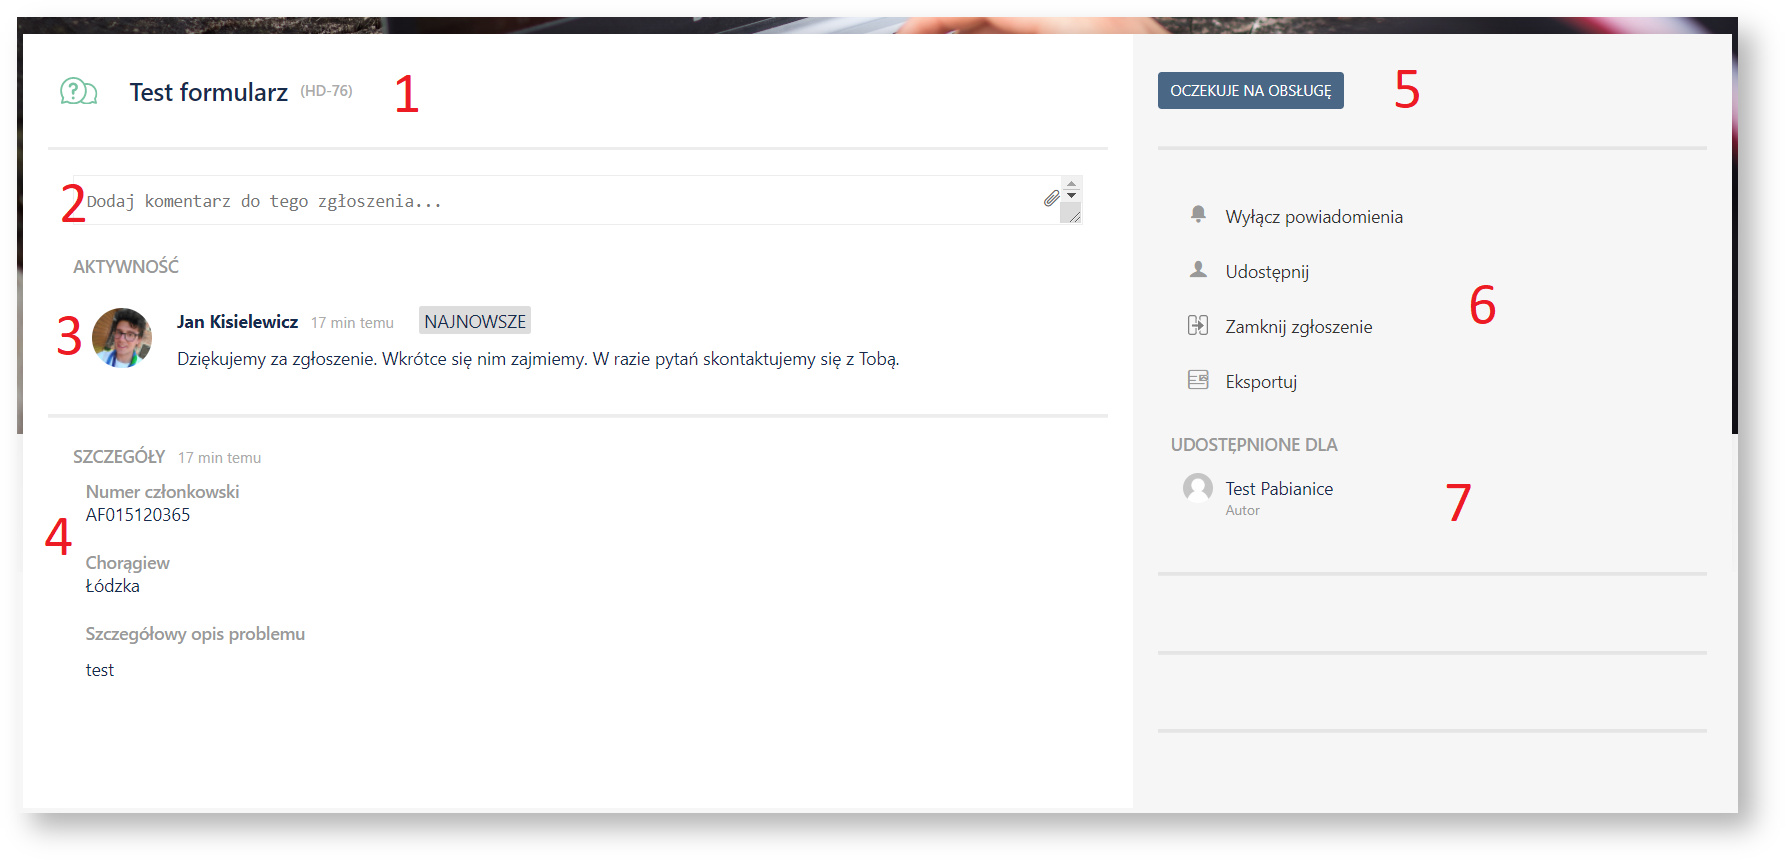The image size is (1786, 861).
Task: Click the help desk question bubble icon
Action: coord(78,92)
